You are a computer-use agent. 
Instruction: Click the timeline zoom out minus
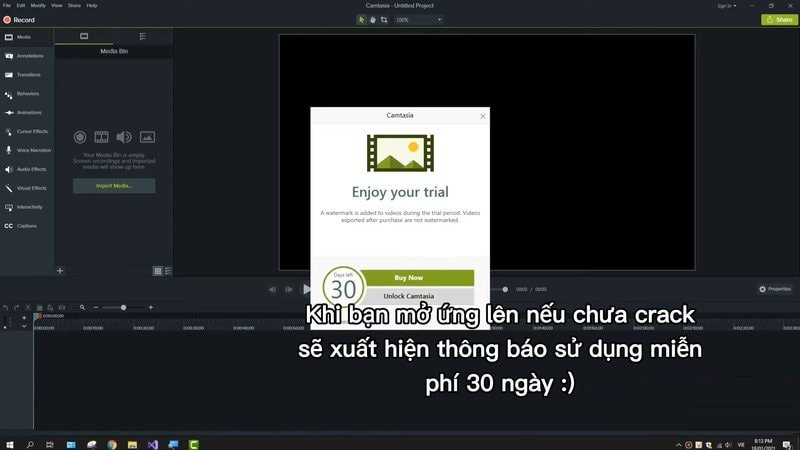(95, 308)
